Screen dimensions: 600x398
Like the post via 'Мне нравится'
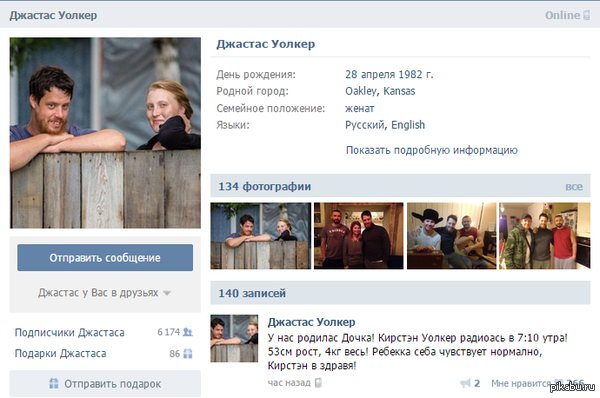pyautogui.click(x=520, y=383)
